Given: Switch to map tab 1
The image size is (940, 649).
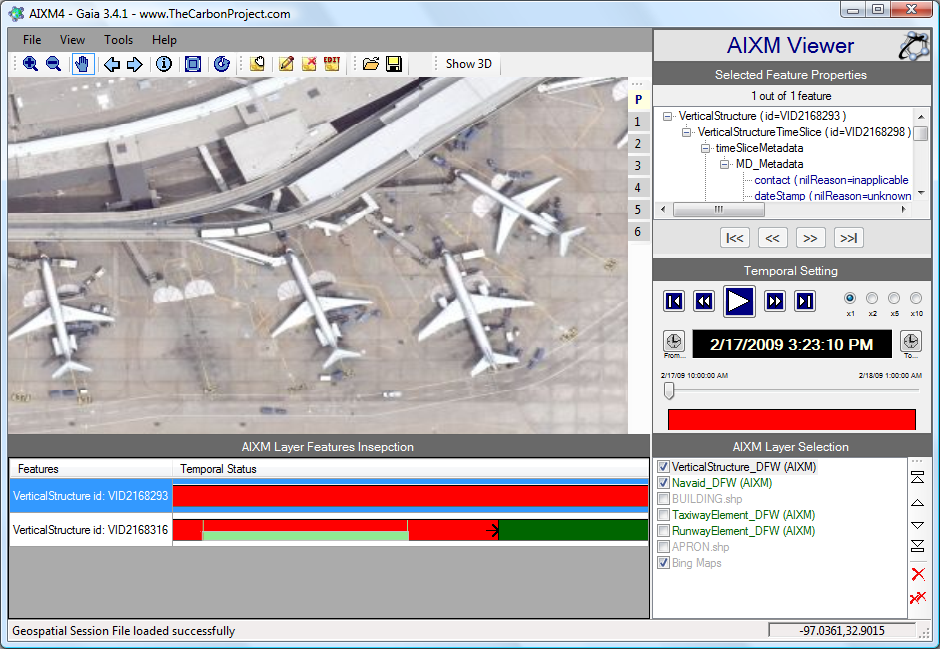Looking at the screenshot, I should (x=638, y=122).
